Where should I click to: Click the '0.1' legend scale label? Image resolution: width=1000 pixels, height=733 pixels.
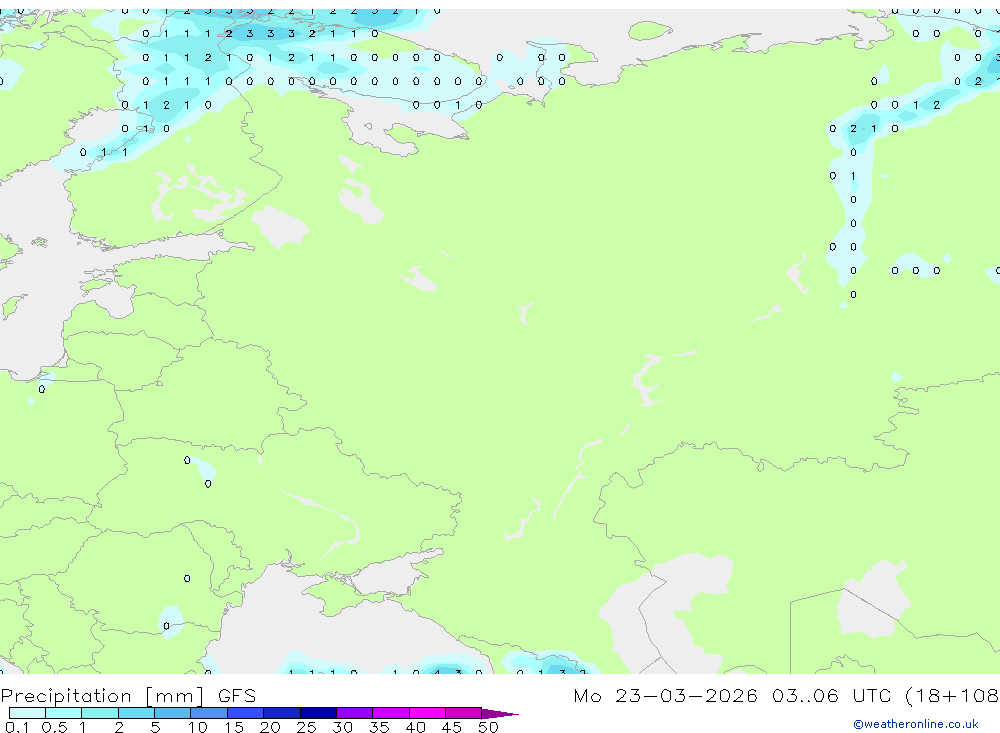(17, 727)
